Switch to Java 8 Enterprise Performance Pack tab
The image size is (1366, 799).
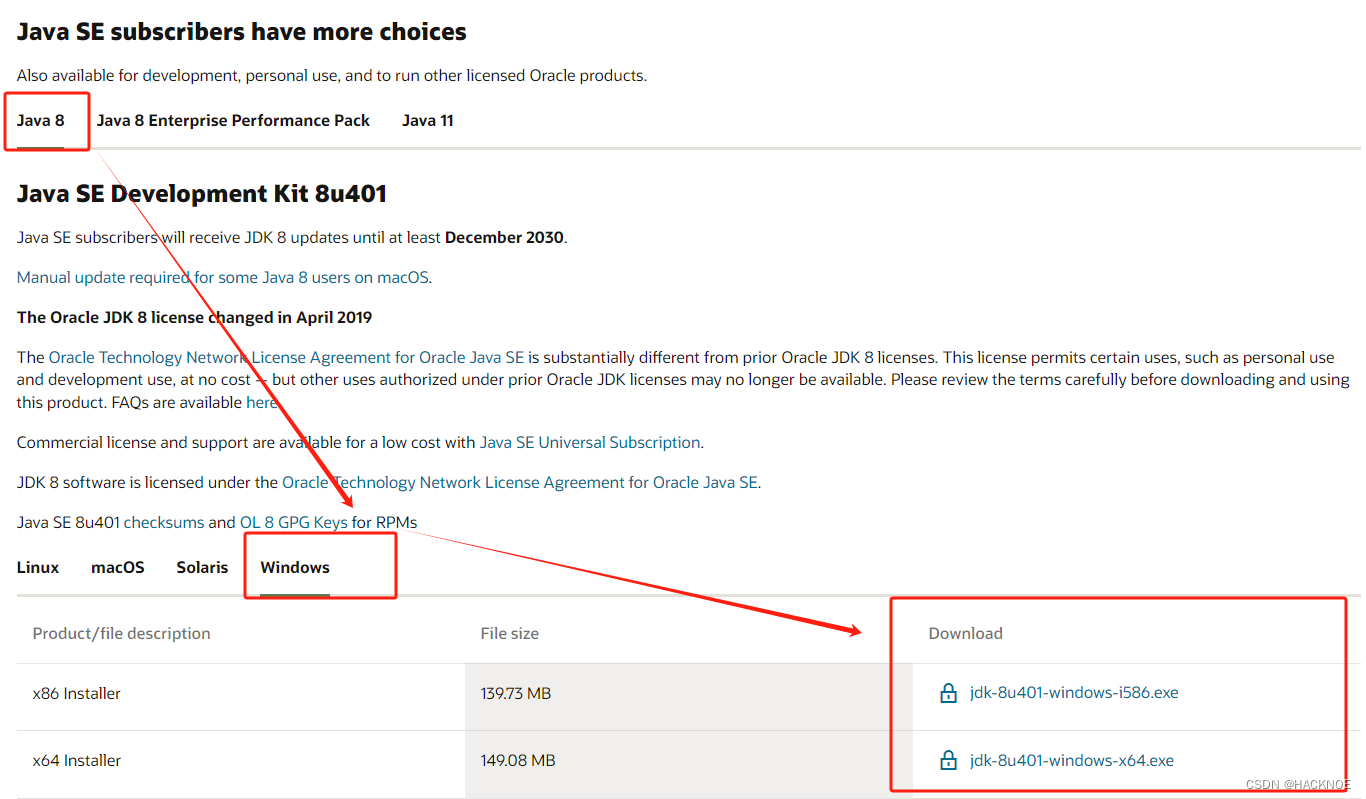point(233,120)
